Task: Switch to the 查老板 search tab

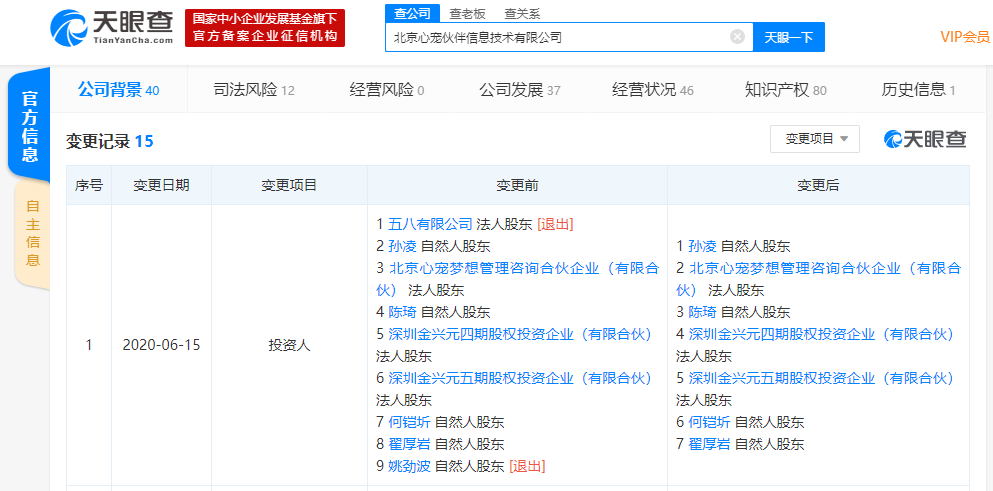Action: (x=466, y=13)
